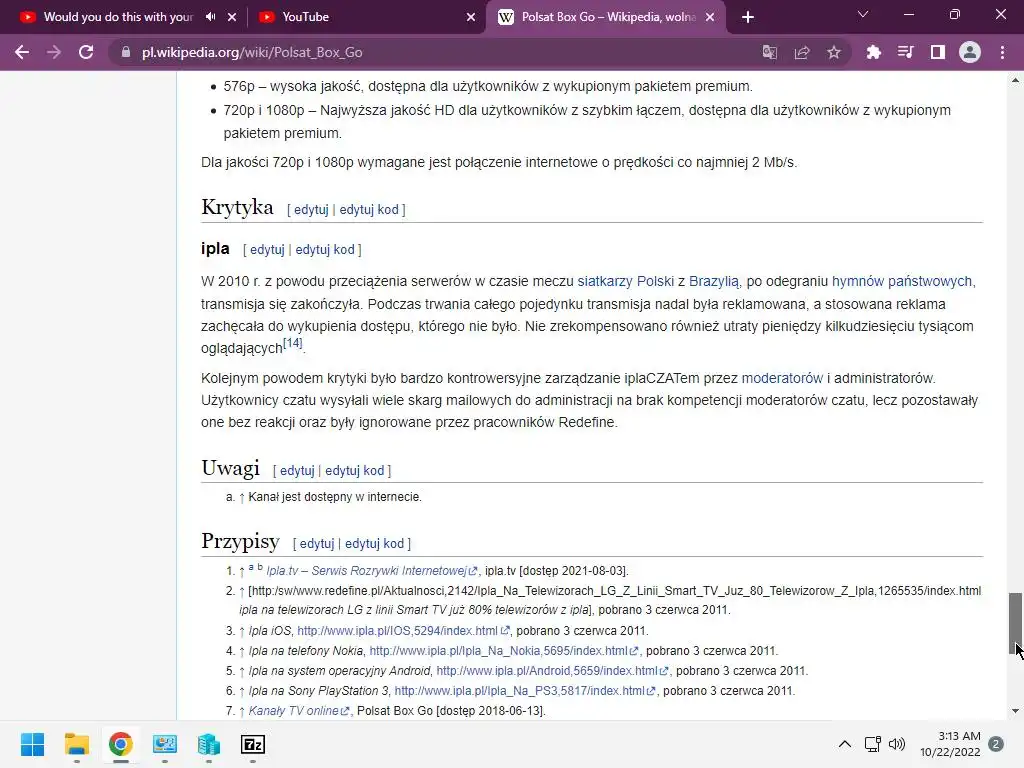Viewport: 1024px width, 768px height.
Task: Mute the tab playing audio
Action: [x=210, y=17]
